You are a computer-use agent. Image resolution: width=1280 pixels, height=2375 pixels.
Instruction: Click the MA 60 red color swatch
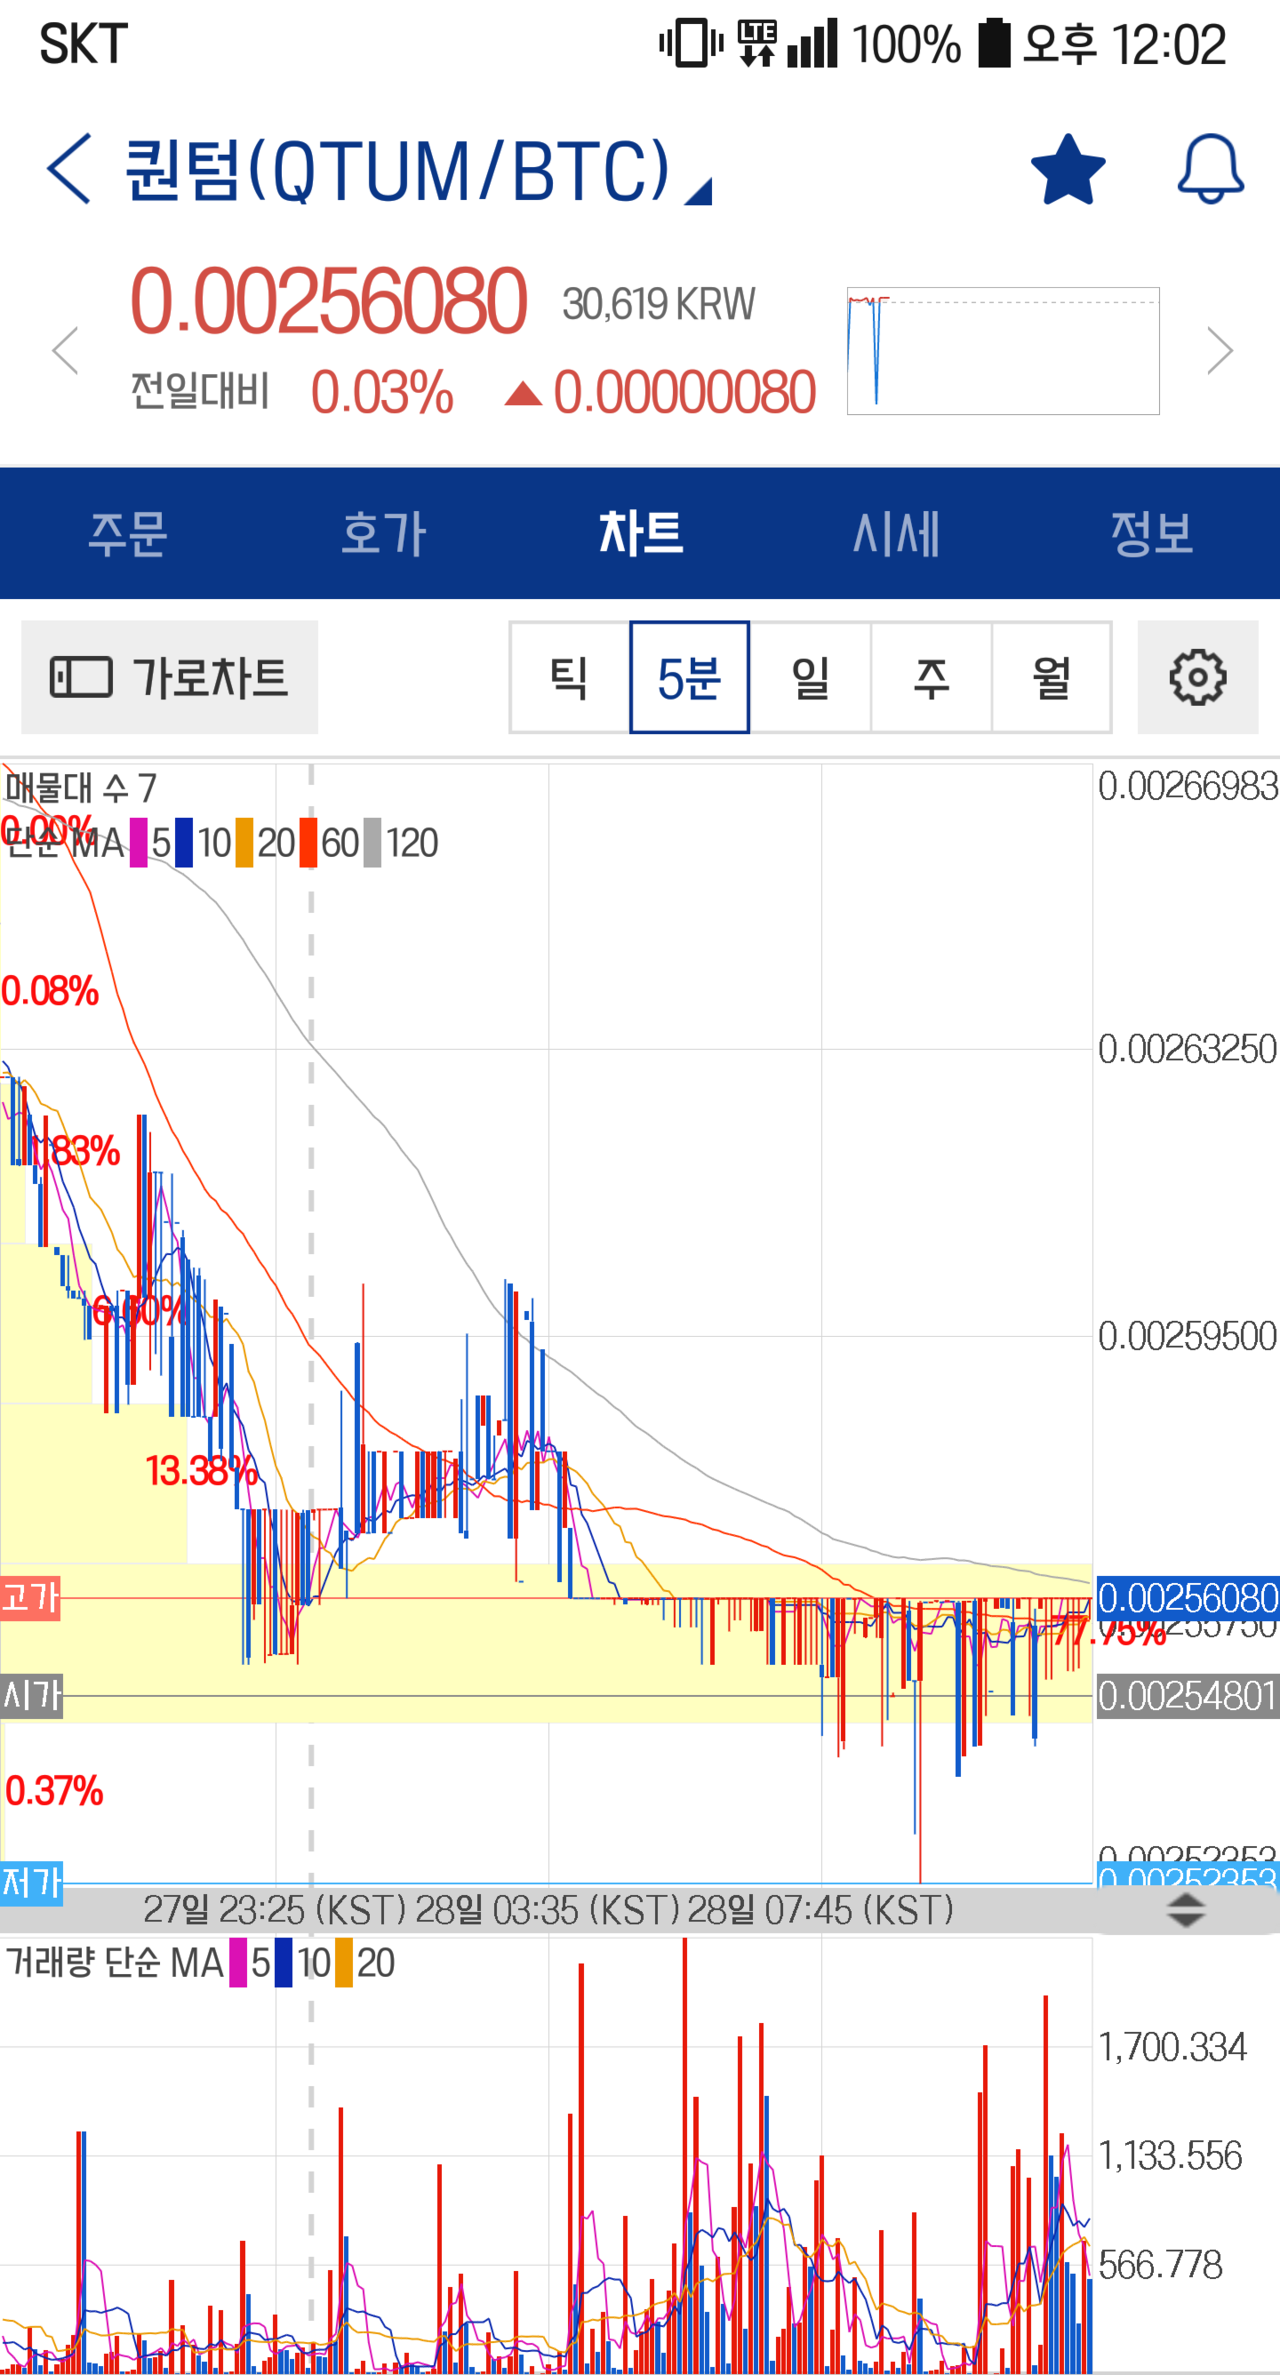click(x=308, y=843)
